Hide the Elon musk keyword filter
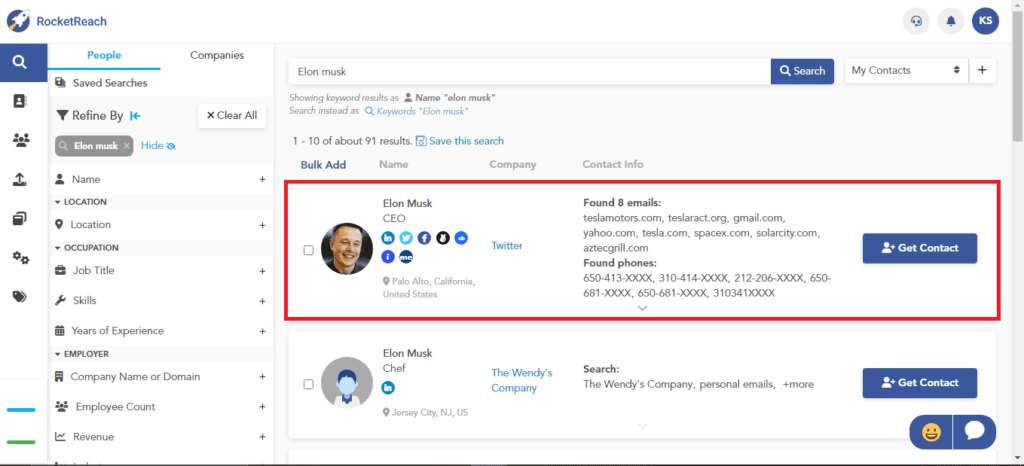Screen dimensions: 1024x466 coord(158,146)
